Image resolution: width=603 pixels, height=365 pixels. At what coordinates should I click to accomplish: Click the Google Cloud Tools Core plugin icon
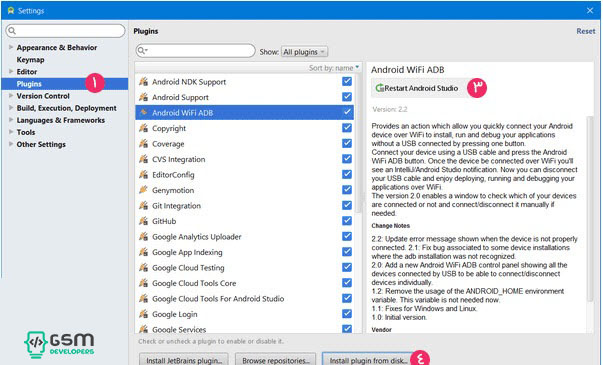(143, 283)
